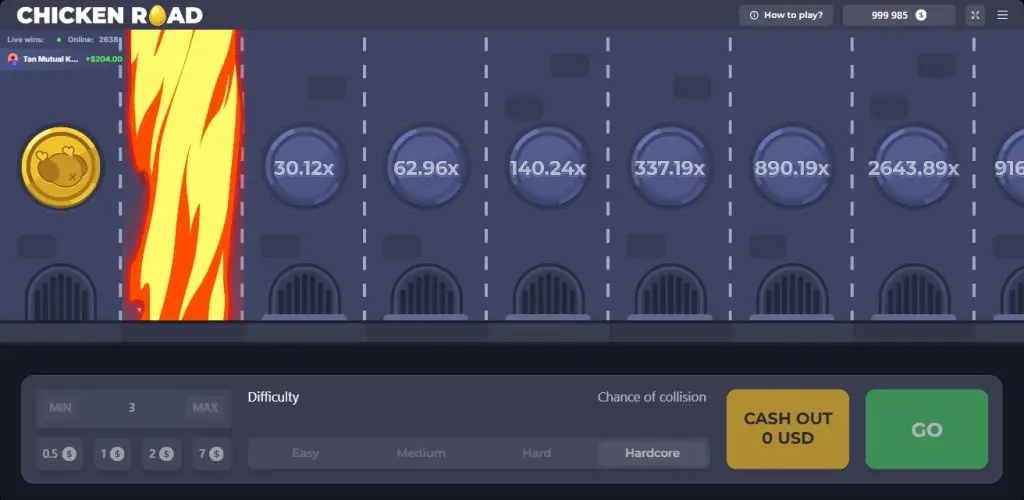Screen dimensions: 1024x500
Task: Open the How to play? guide
Action: tap(786, 15)
